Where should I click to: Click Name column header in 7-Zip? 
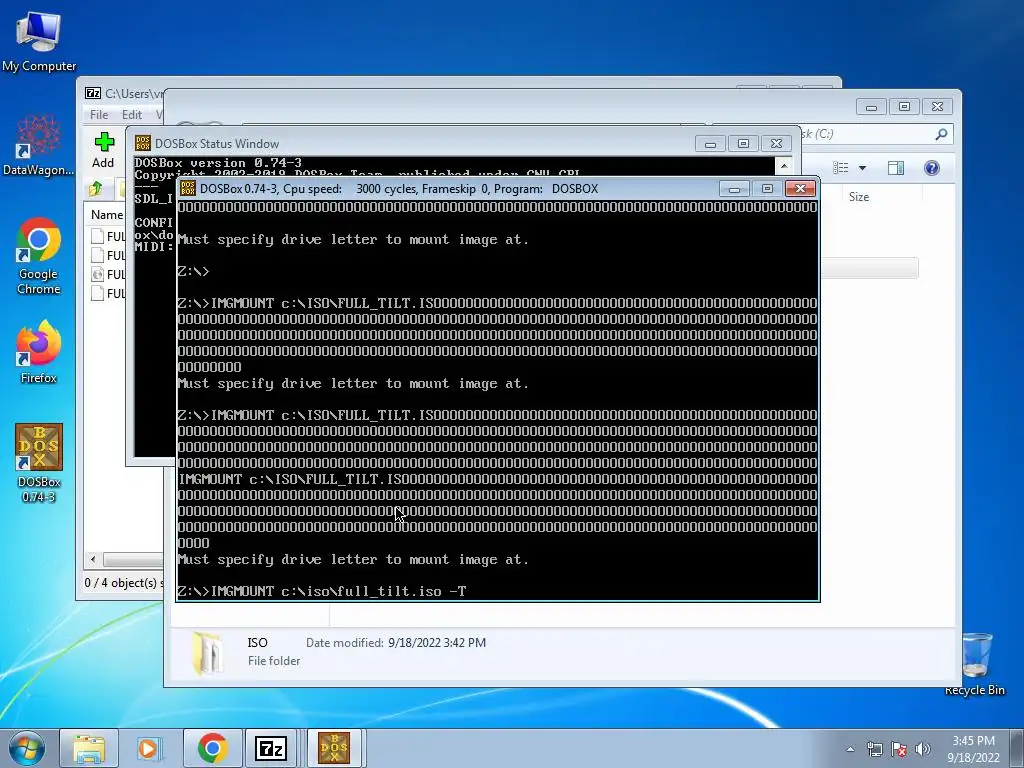click(x=106, y=215)
